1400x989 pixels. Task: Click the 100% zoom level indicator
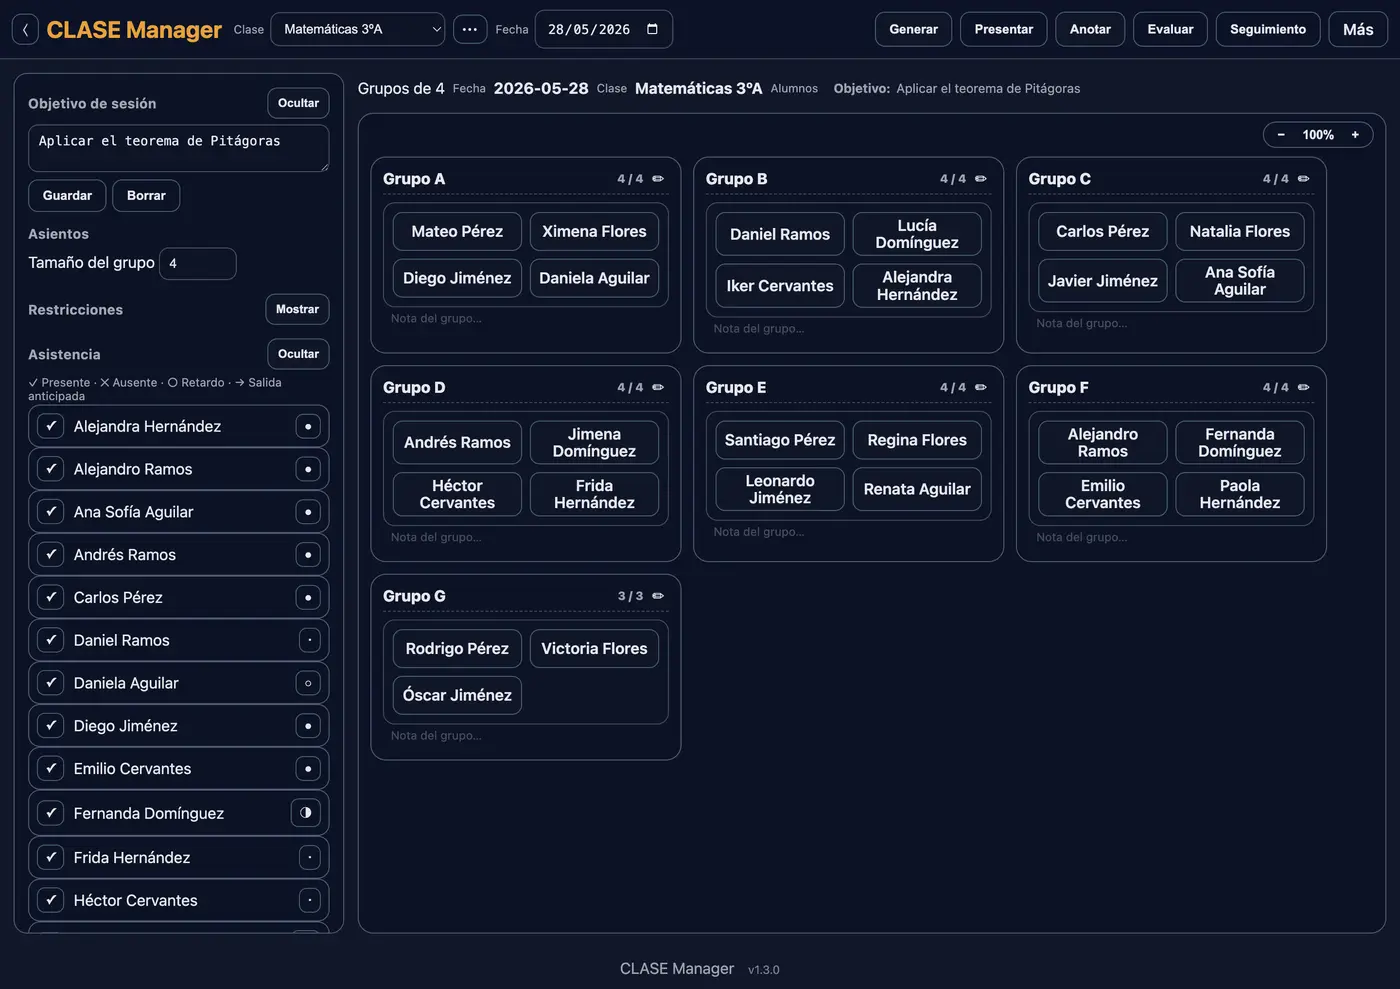[1318, 135]
